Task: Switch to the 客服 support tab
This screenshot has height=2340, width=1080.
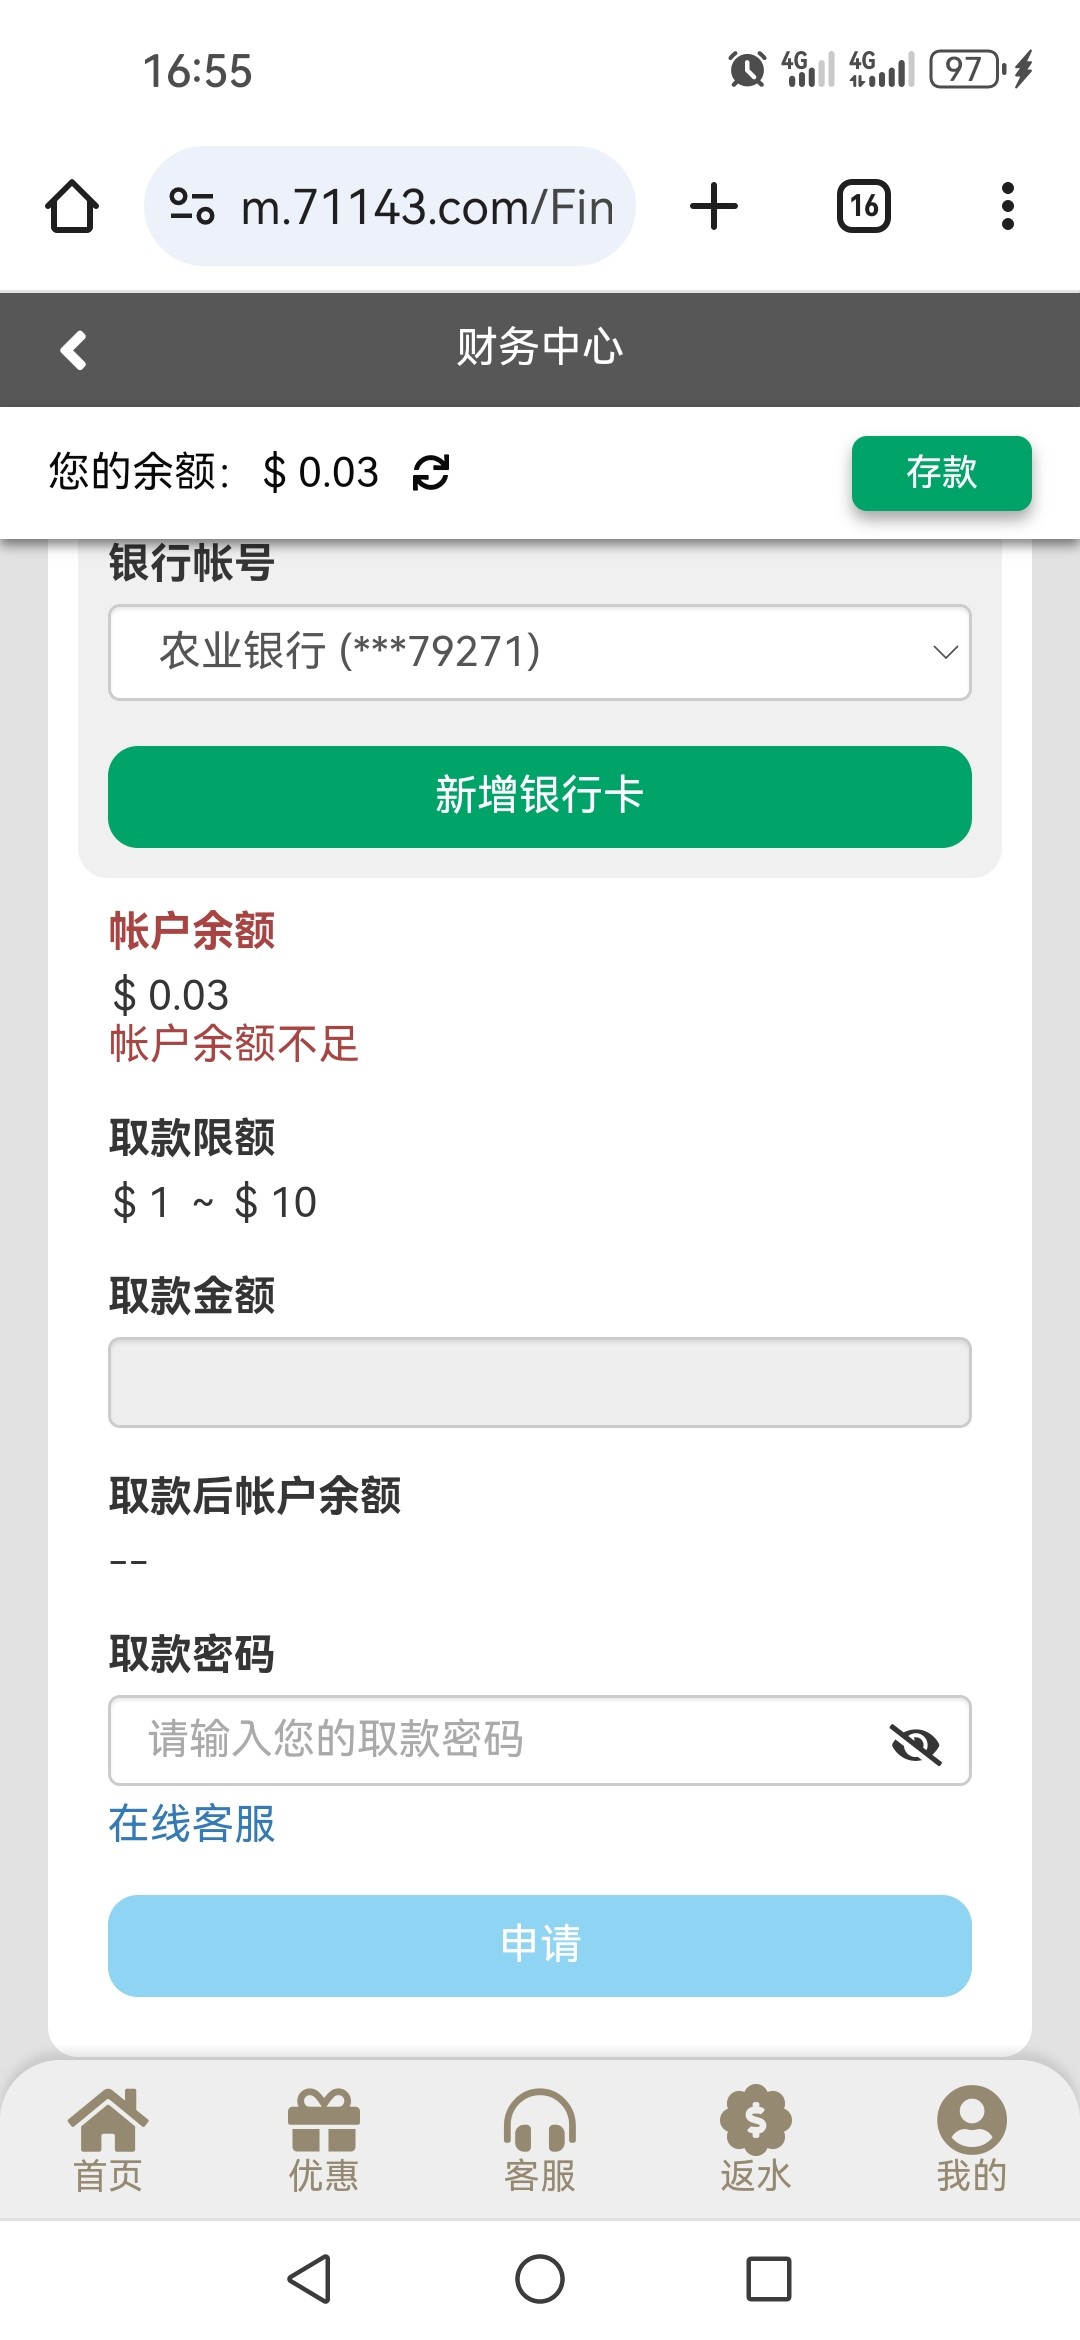Action: click(x=540, y=2140)
